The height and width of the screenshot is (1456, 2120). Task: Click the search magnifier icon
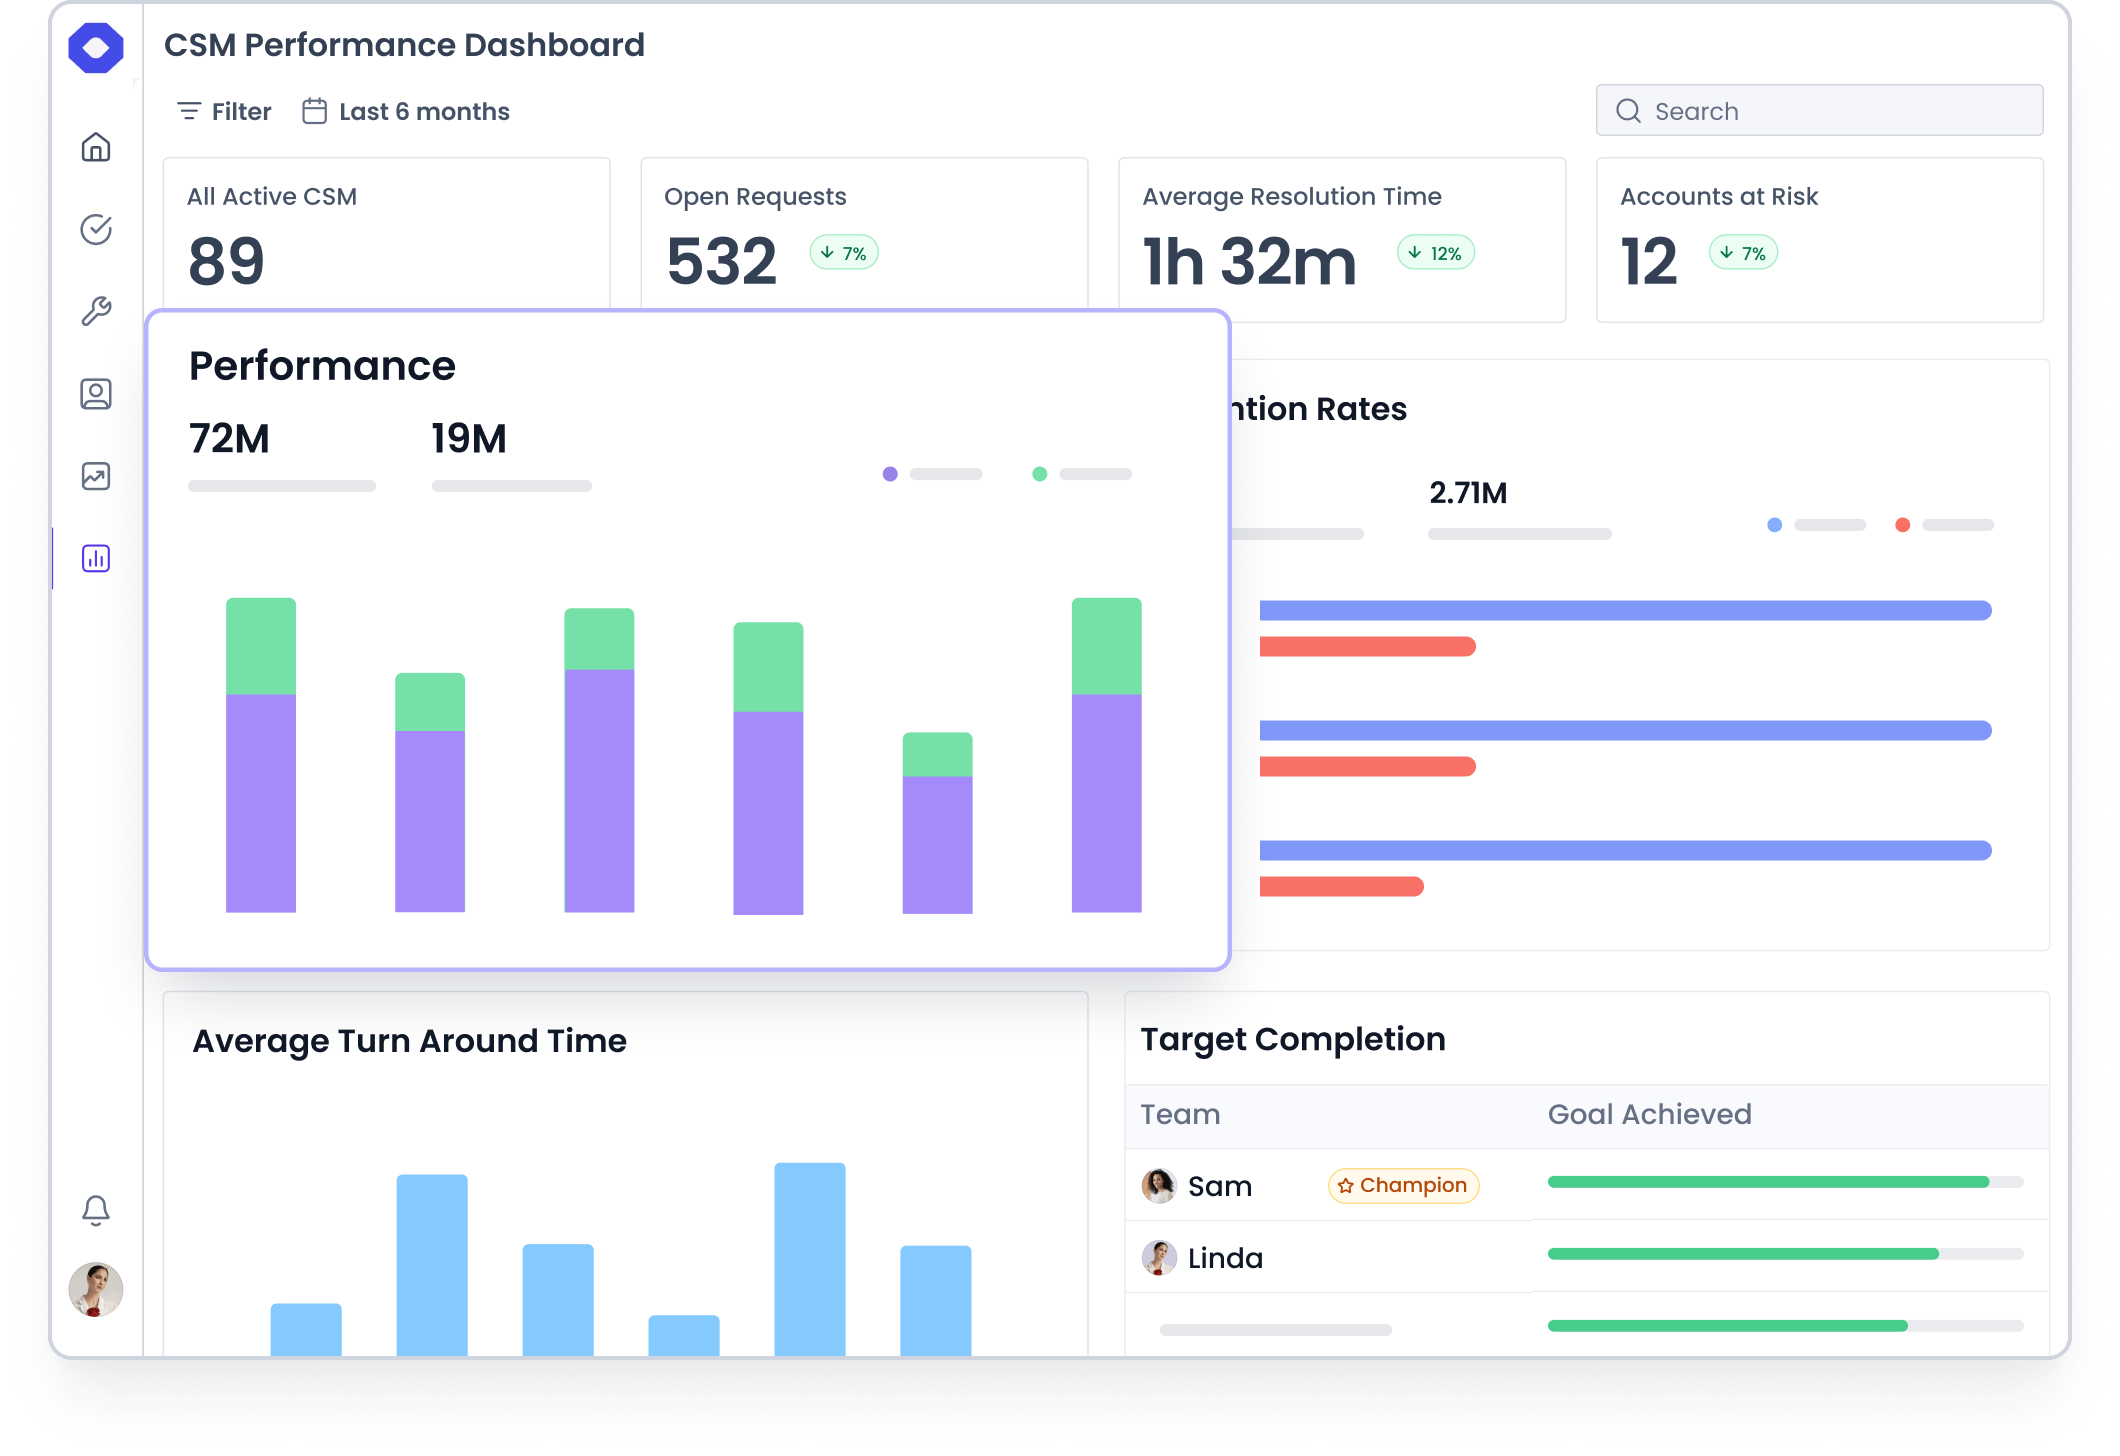point(1628,110)
